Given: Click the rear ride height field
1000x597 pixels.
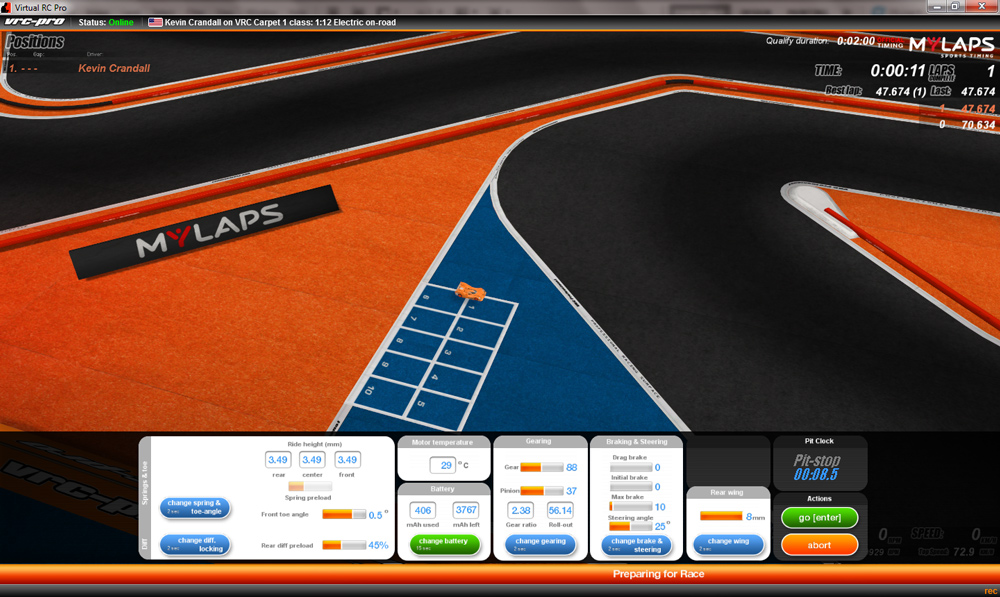Looking at the screenshot, I should coord(277,459).
